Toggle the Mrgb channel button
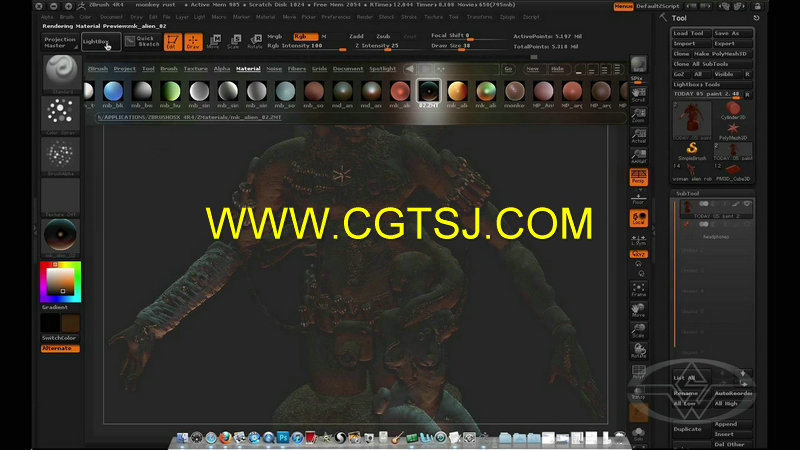This screenshot has width=800, height=450. [x=274, y=36]
